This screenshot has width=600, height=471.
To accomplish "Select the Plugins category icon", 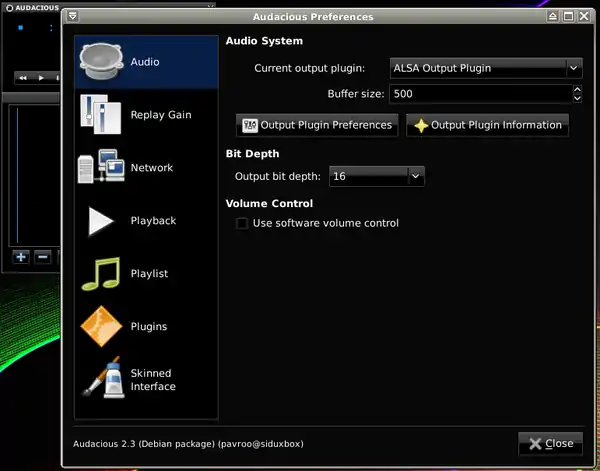I will click(102, 327).
